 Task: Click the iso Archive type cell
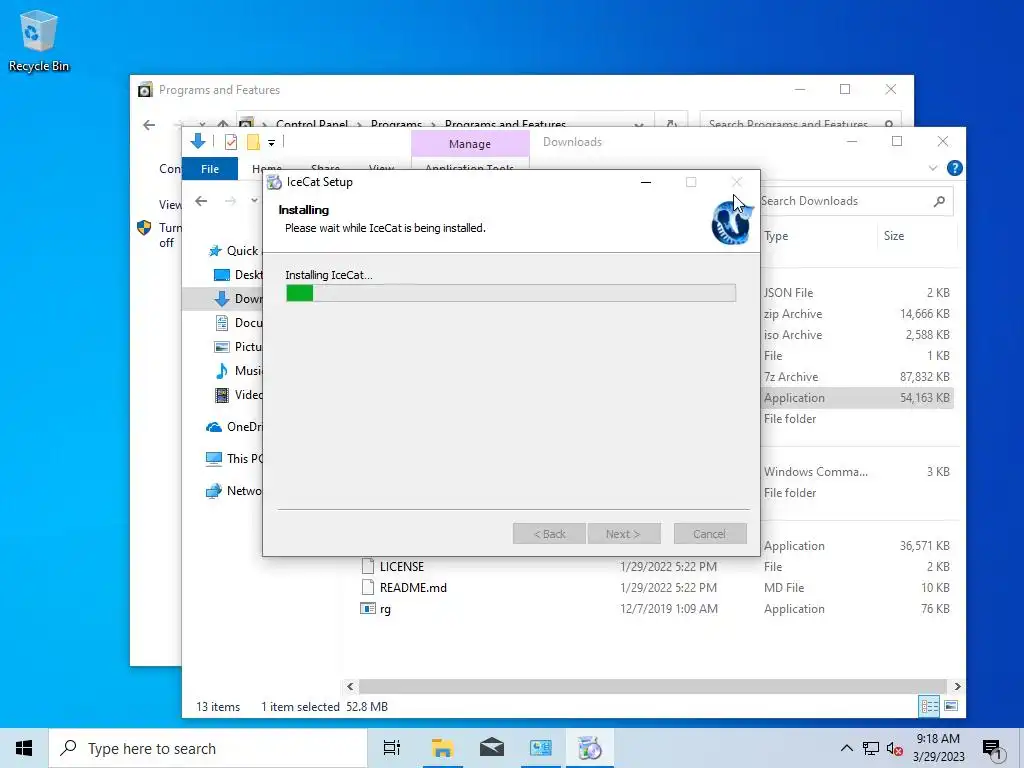(793, 335)
